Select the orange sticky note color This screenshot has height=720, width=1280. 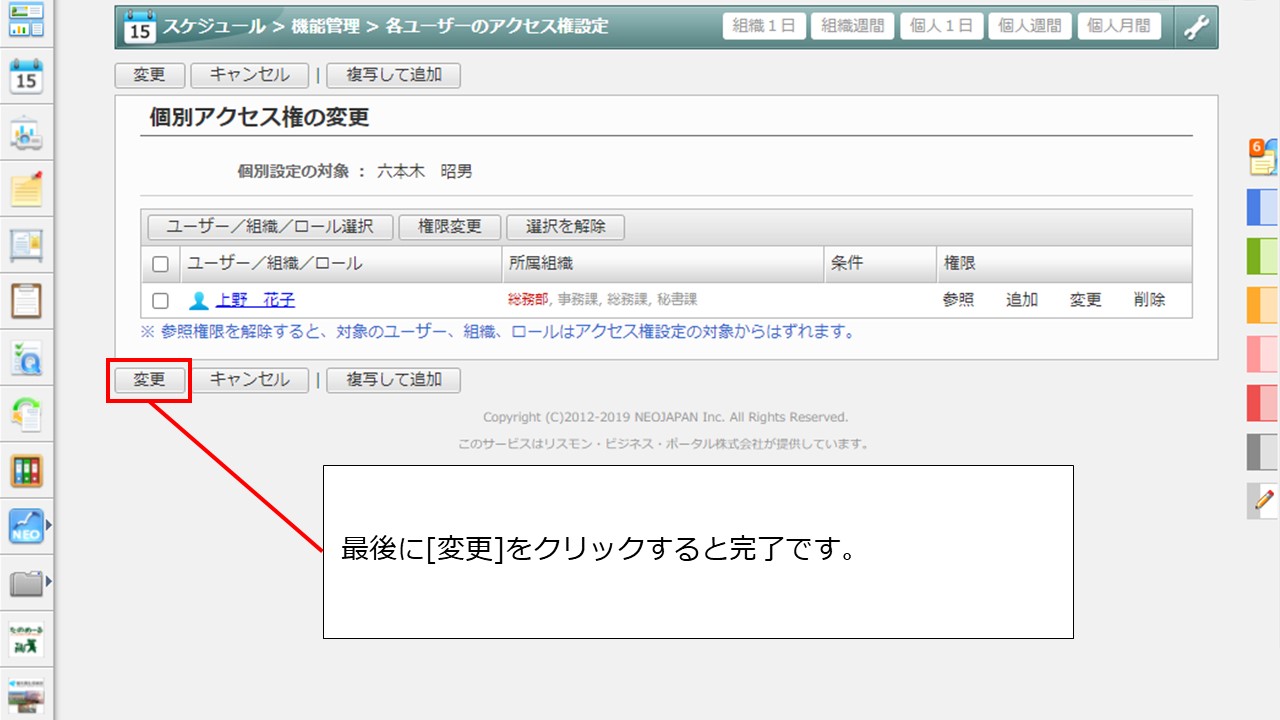pos(1263,305)
